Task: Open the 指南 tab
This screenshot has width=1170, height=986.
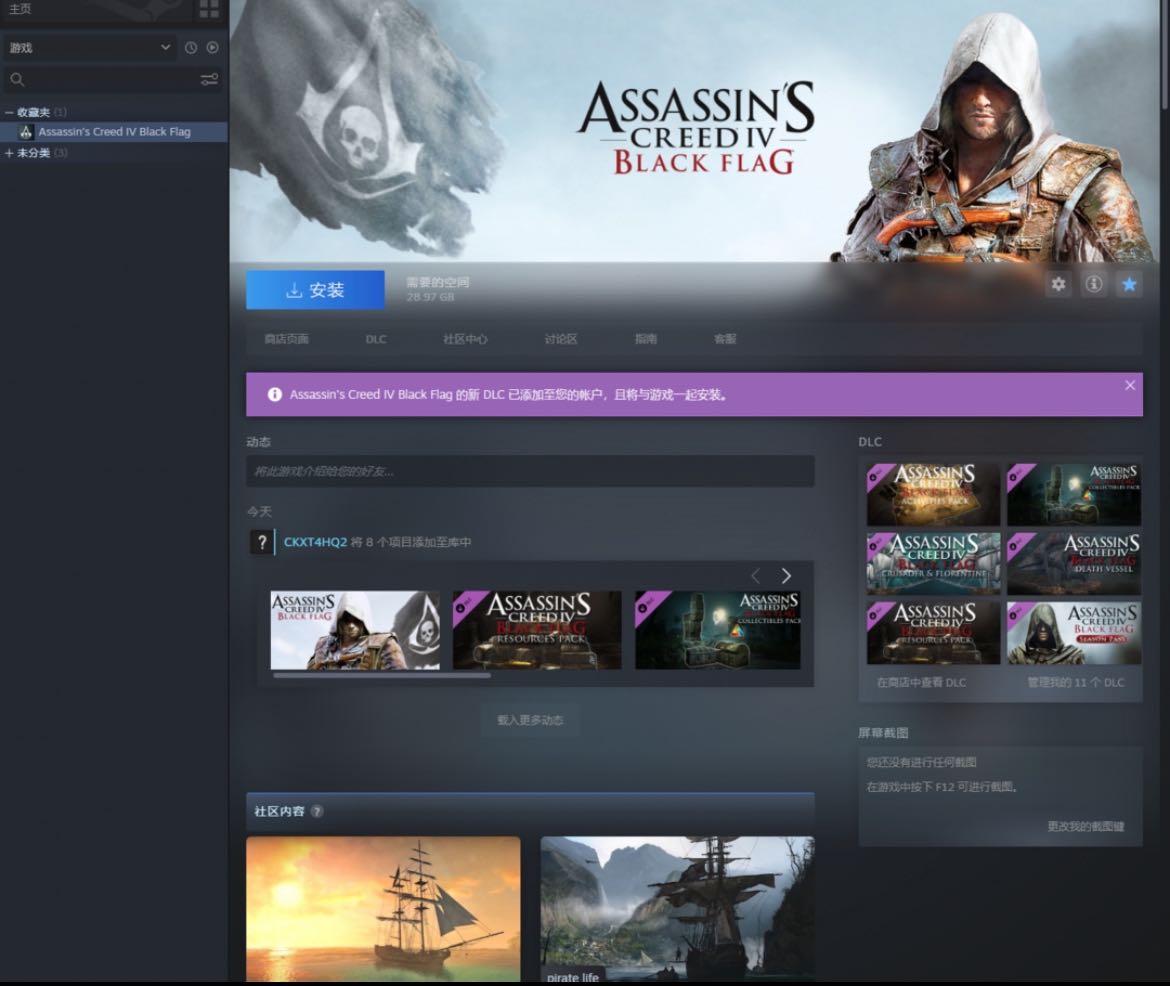Action: click(x=646, y=339)
